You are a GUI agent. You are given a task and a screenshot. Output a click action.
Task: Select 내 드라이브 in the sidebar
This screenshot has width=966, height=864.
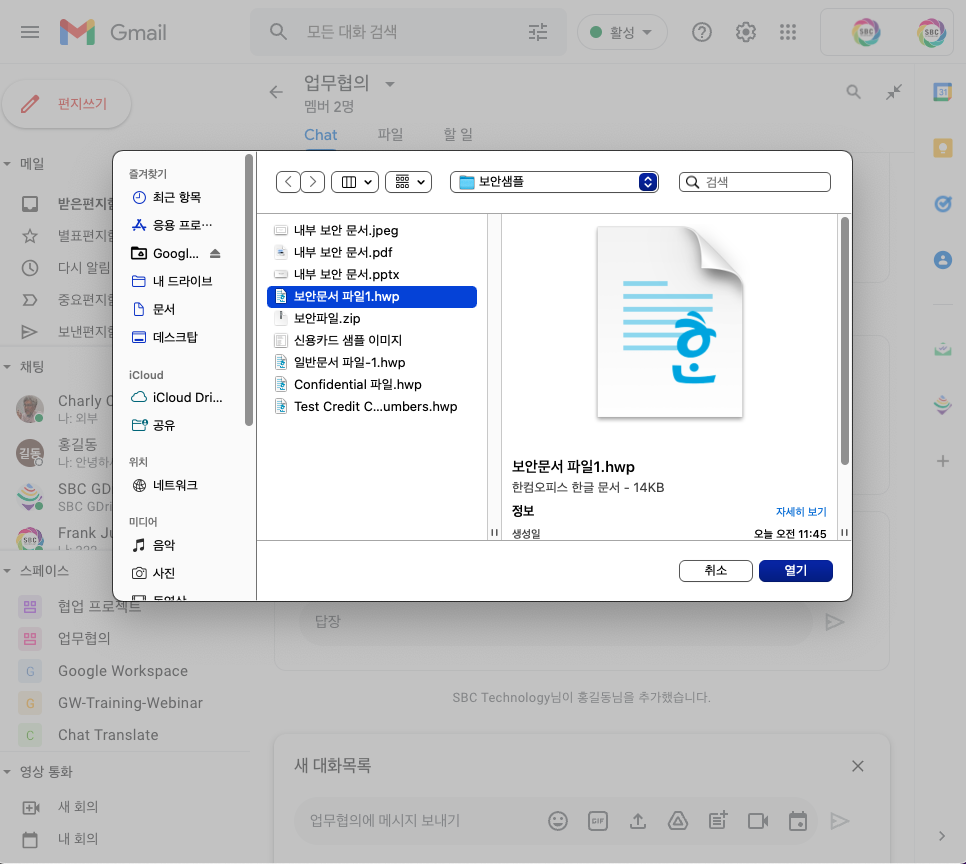coord(182,281)
